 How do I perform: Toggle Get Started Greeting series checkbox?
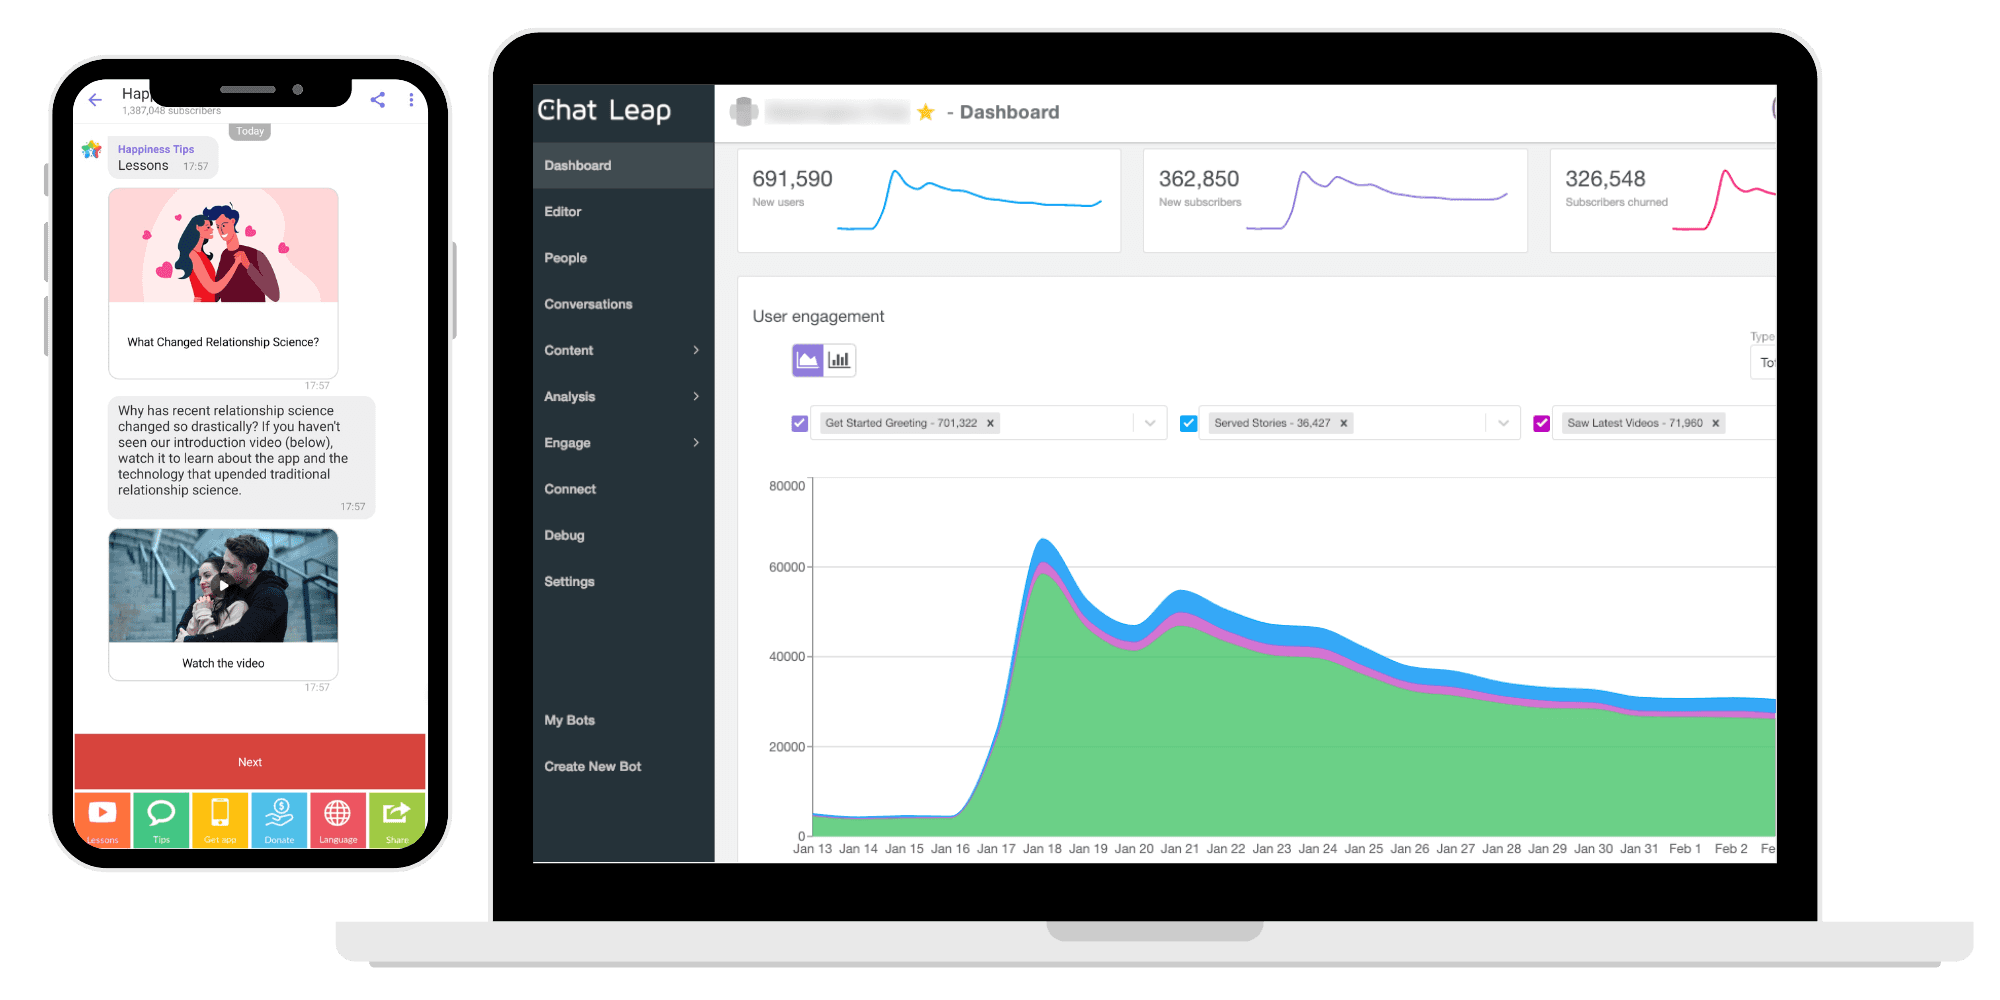pyautogui.click(x=800, y=423)
